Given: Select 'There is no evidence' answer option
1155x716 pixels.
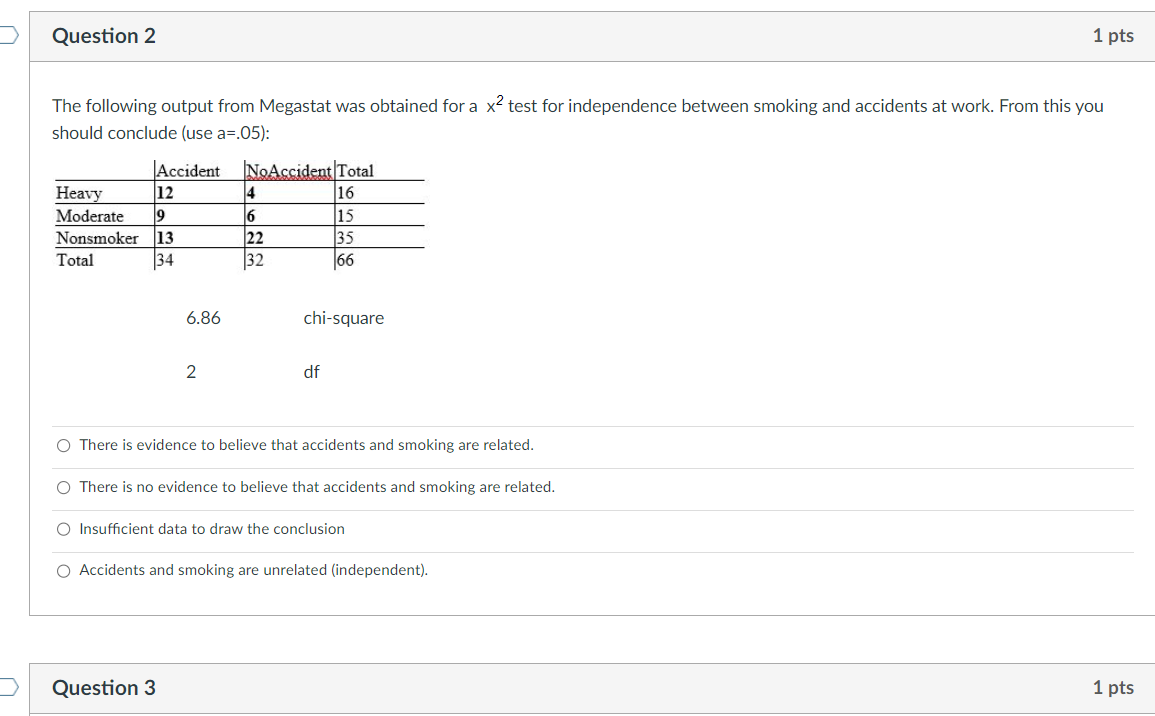Looking at the screenshot, I should [63, 486].
